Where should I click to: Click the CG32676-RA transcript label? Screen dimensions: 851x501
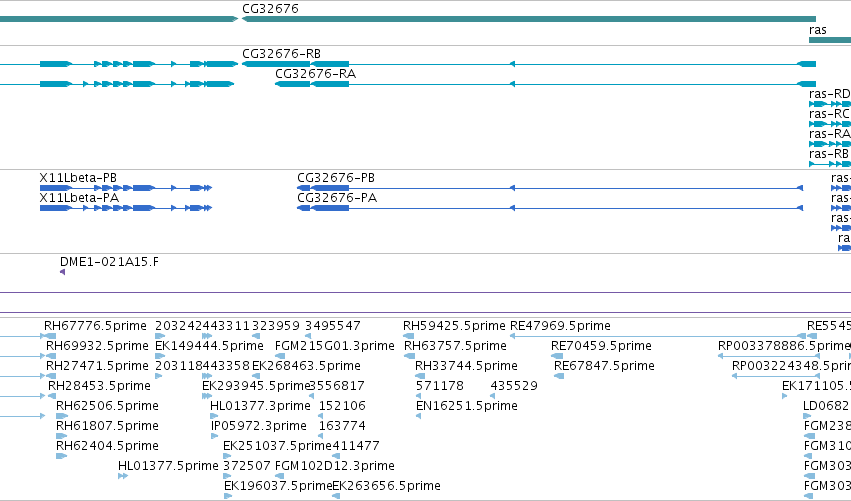point(315,74)
